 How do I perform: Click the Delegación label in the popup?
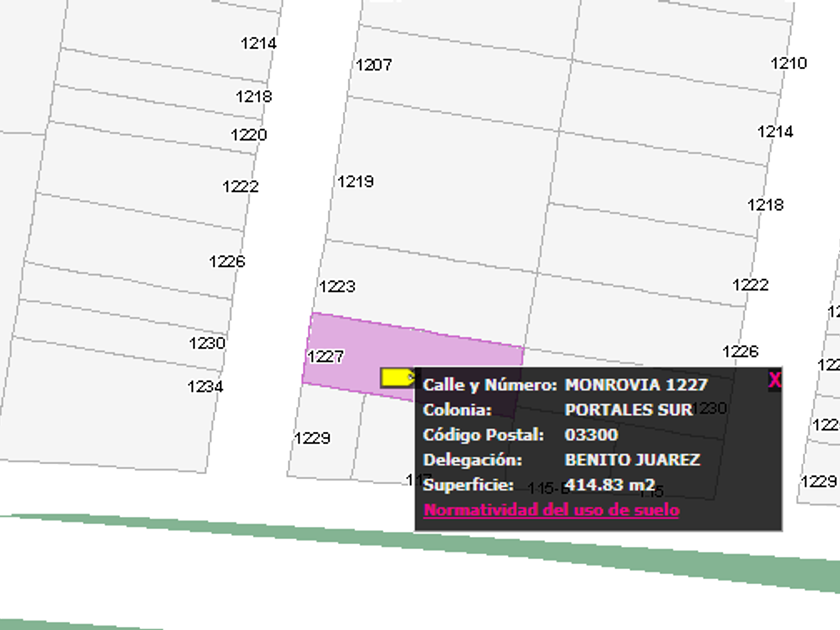pos(472,460)
